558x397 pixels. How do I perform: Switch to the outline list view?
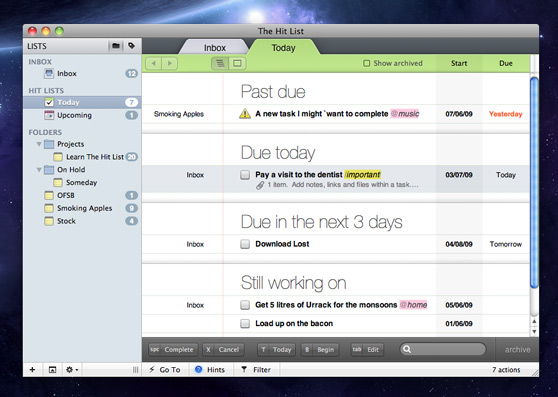tap(220, 63)
